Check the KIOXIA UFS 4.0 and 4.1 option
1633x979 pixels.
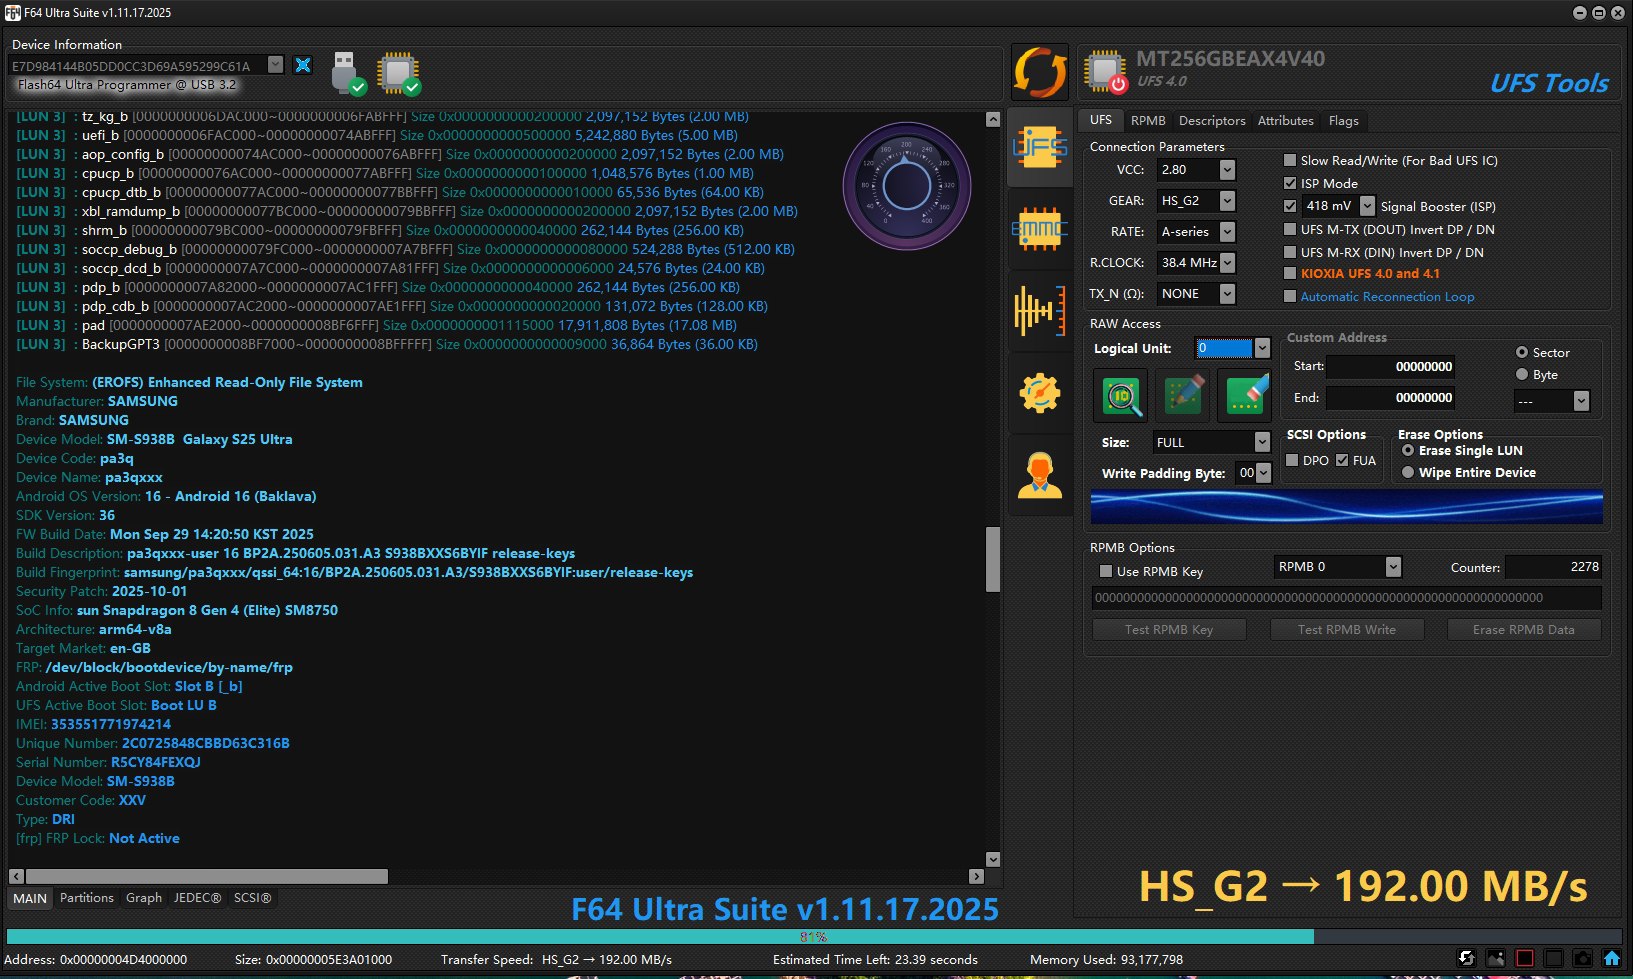[1290, 273]
